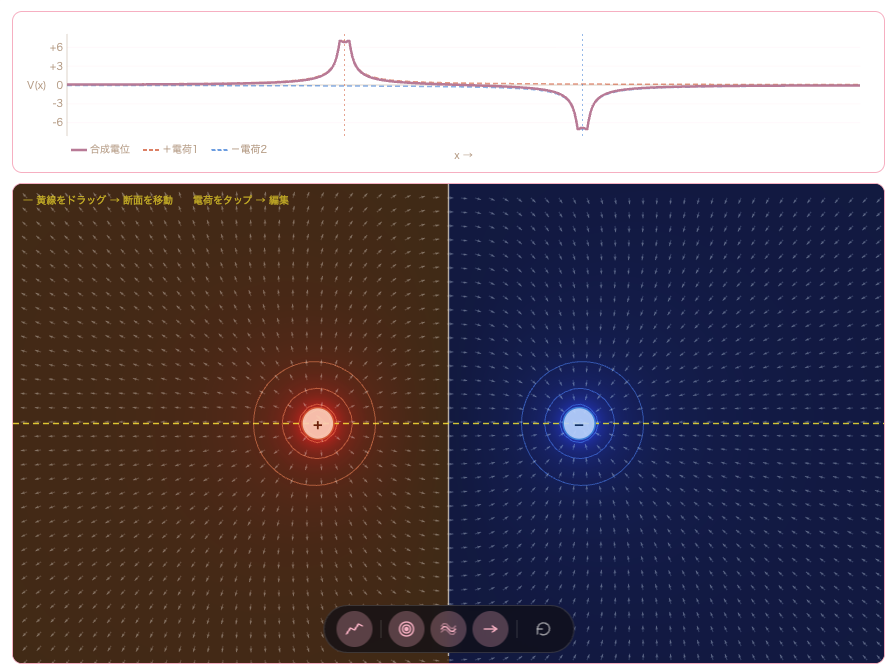
Task: Click the －電荷2 legend entry
Action: (239, 150)
